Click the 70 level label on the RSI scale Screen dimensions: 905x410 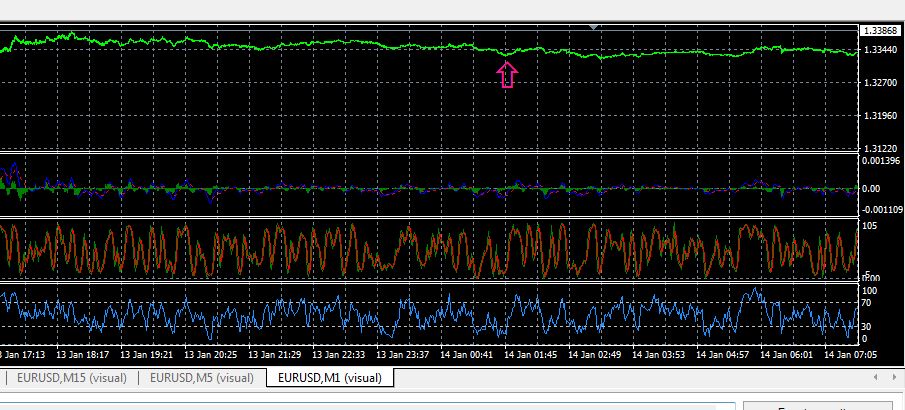[x=868, y=302]
